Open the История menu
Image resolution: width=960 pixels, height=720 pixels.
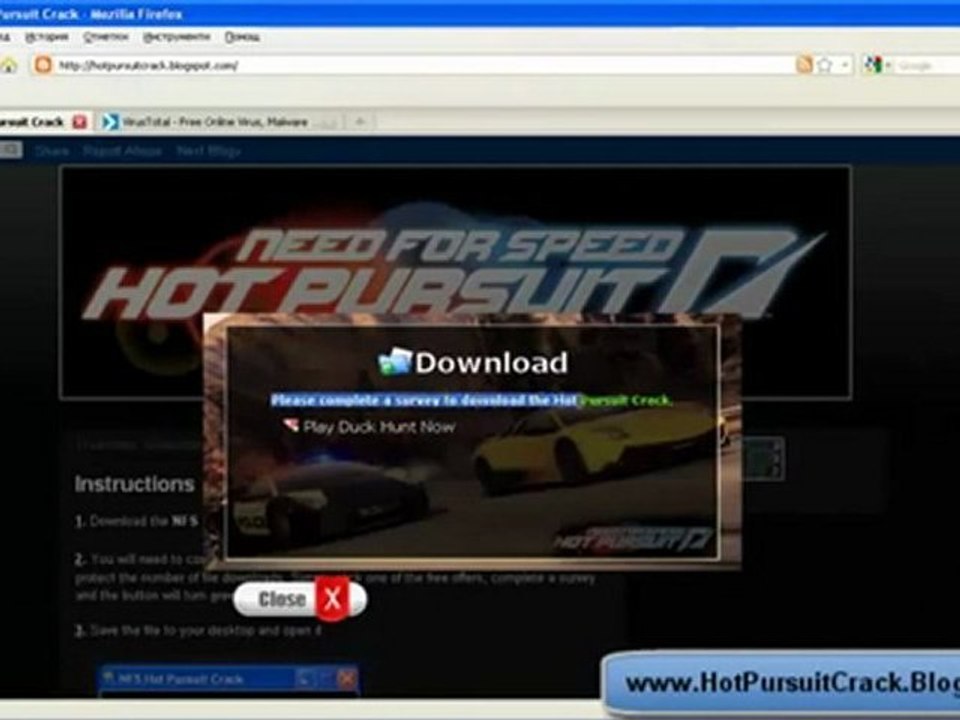pos(47,37)
